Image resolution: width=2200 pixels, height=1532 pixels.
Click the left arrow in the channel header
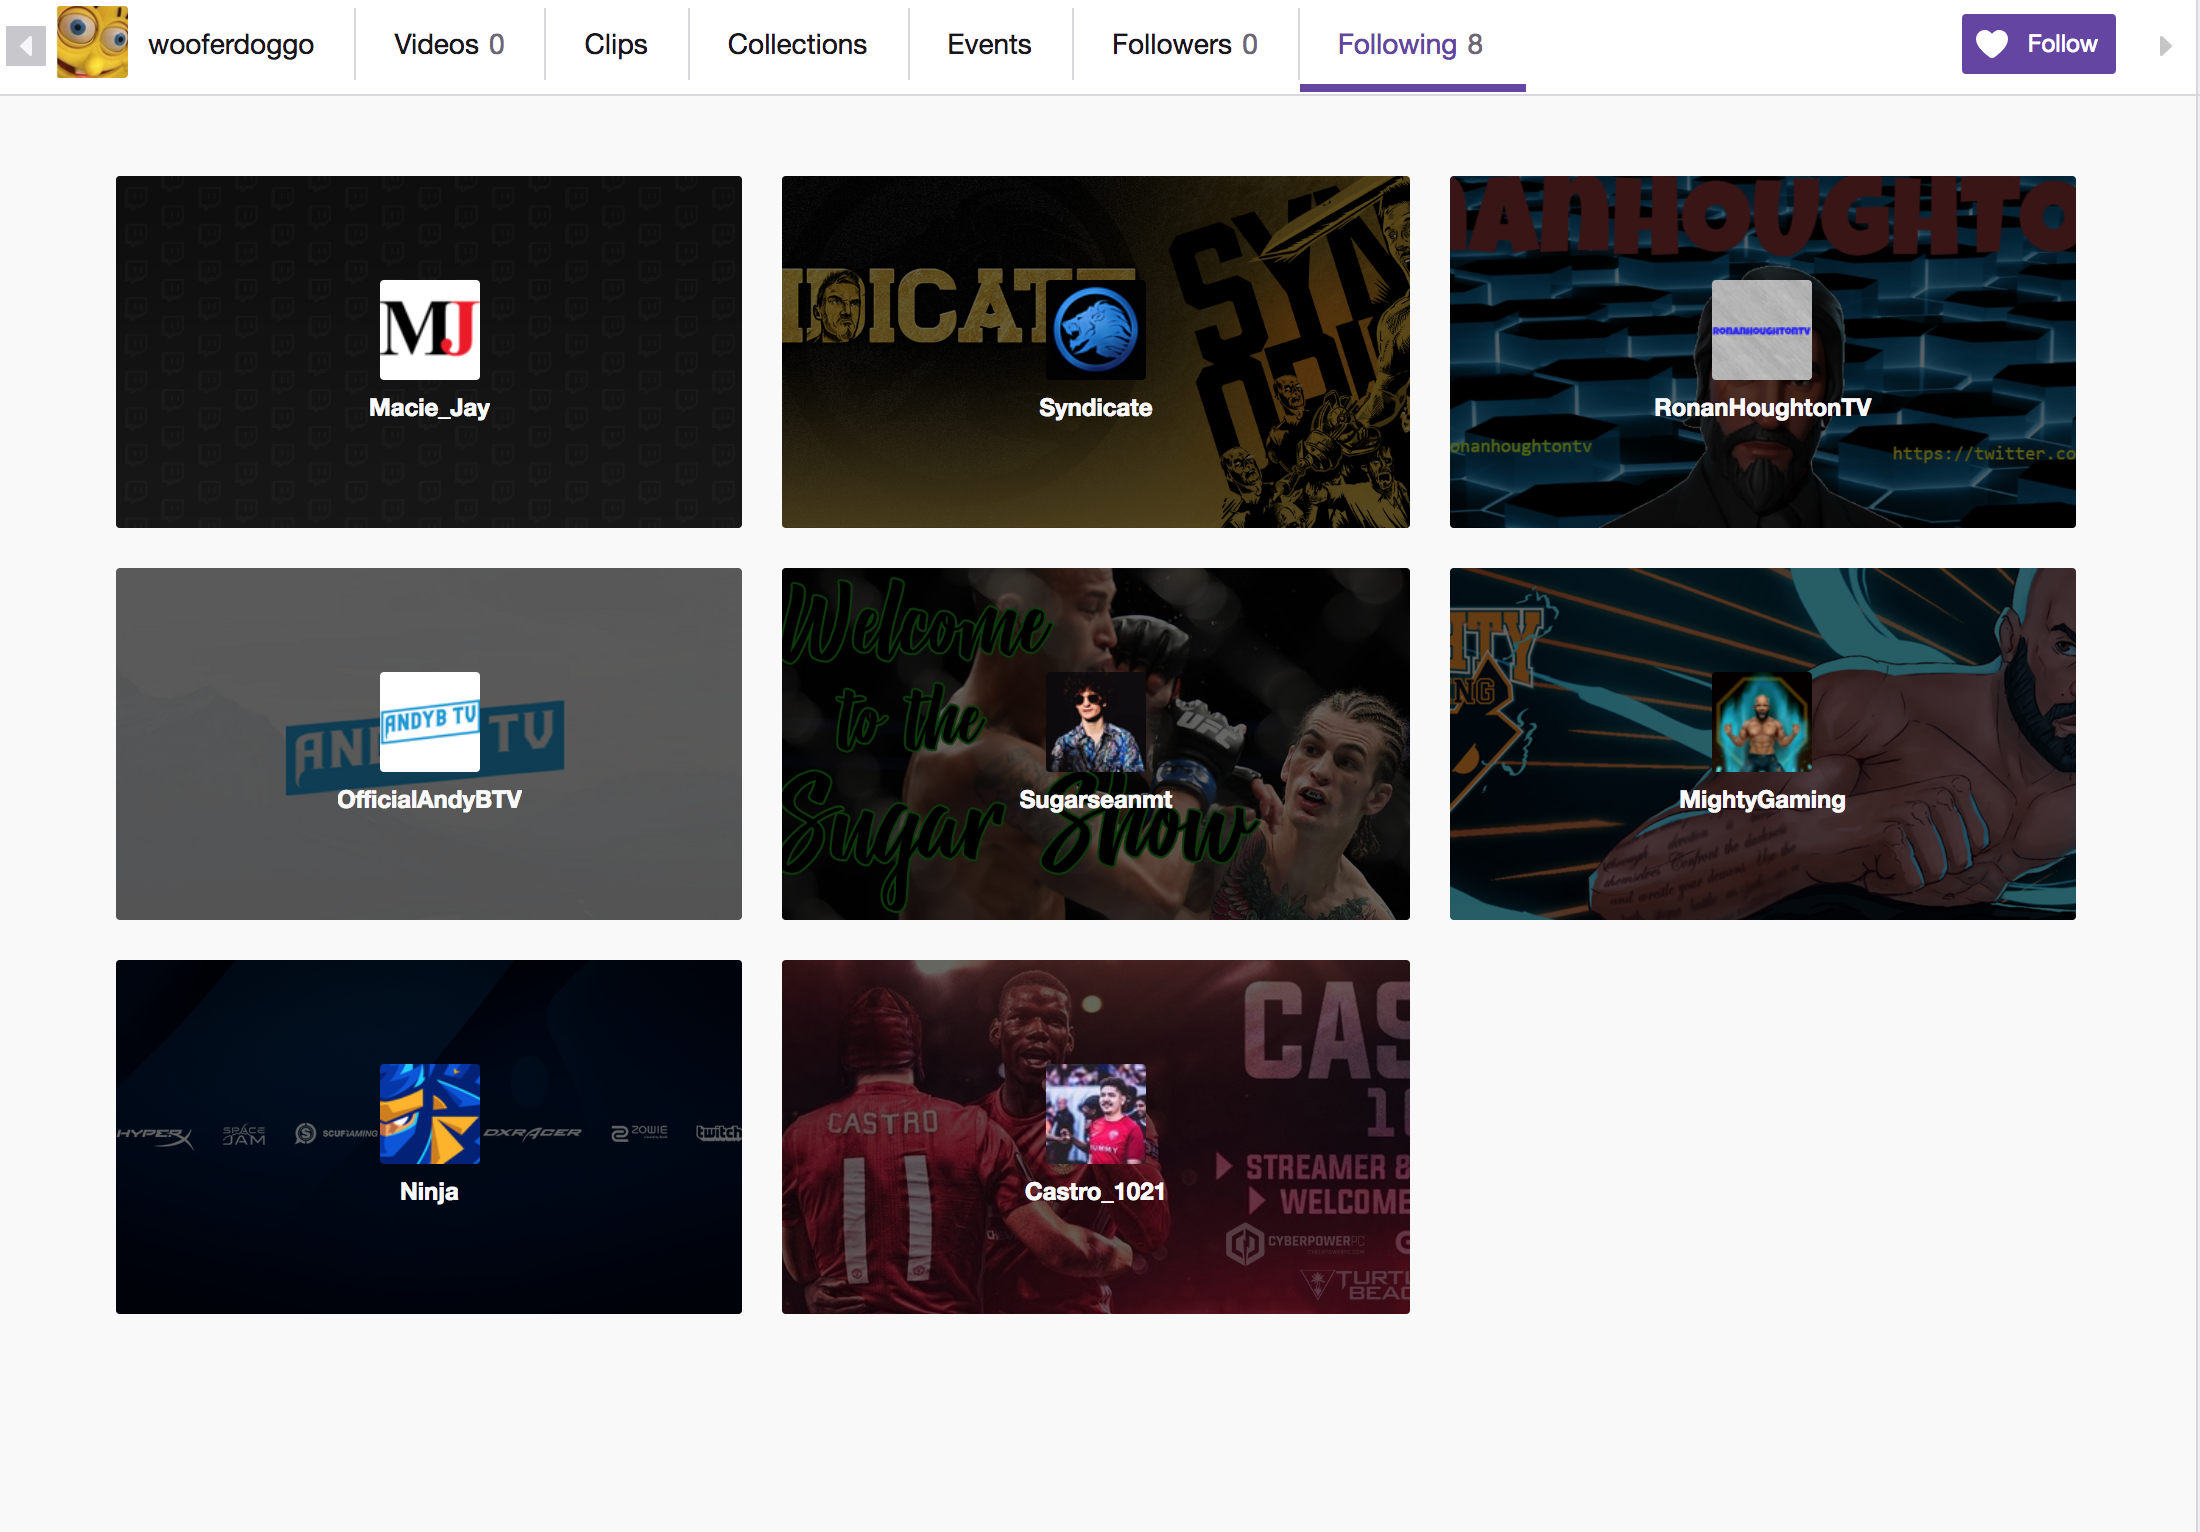[x=26, y=46]
